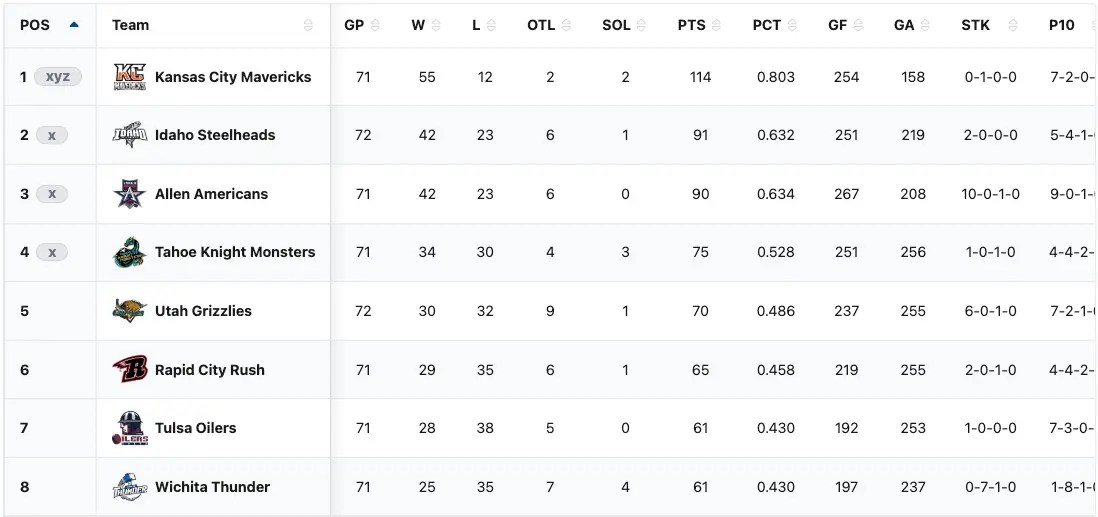Open Utah Grizzlies team link
Image resolution: width=1098 pixels, height=517 pixels.
click(x=203, y=311)
